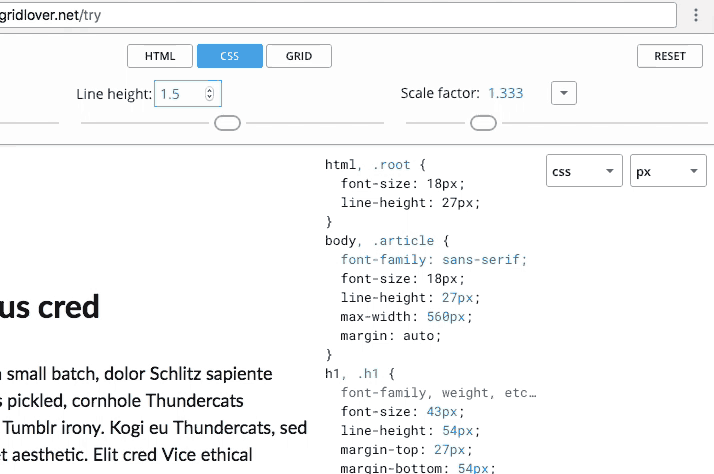
Task: Open the px unit dropdown
Action: coord(668,171)
